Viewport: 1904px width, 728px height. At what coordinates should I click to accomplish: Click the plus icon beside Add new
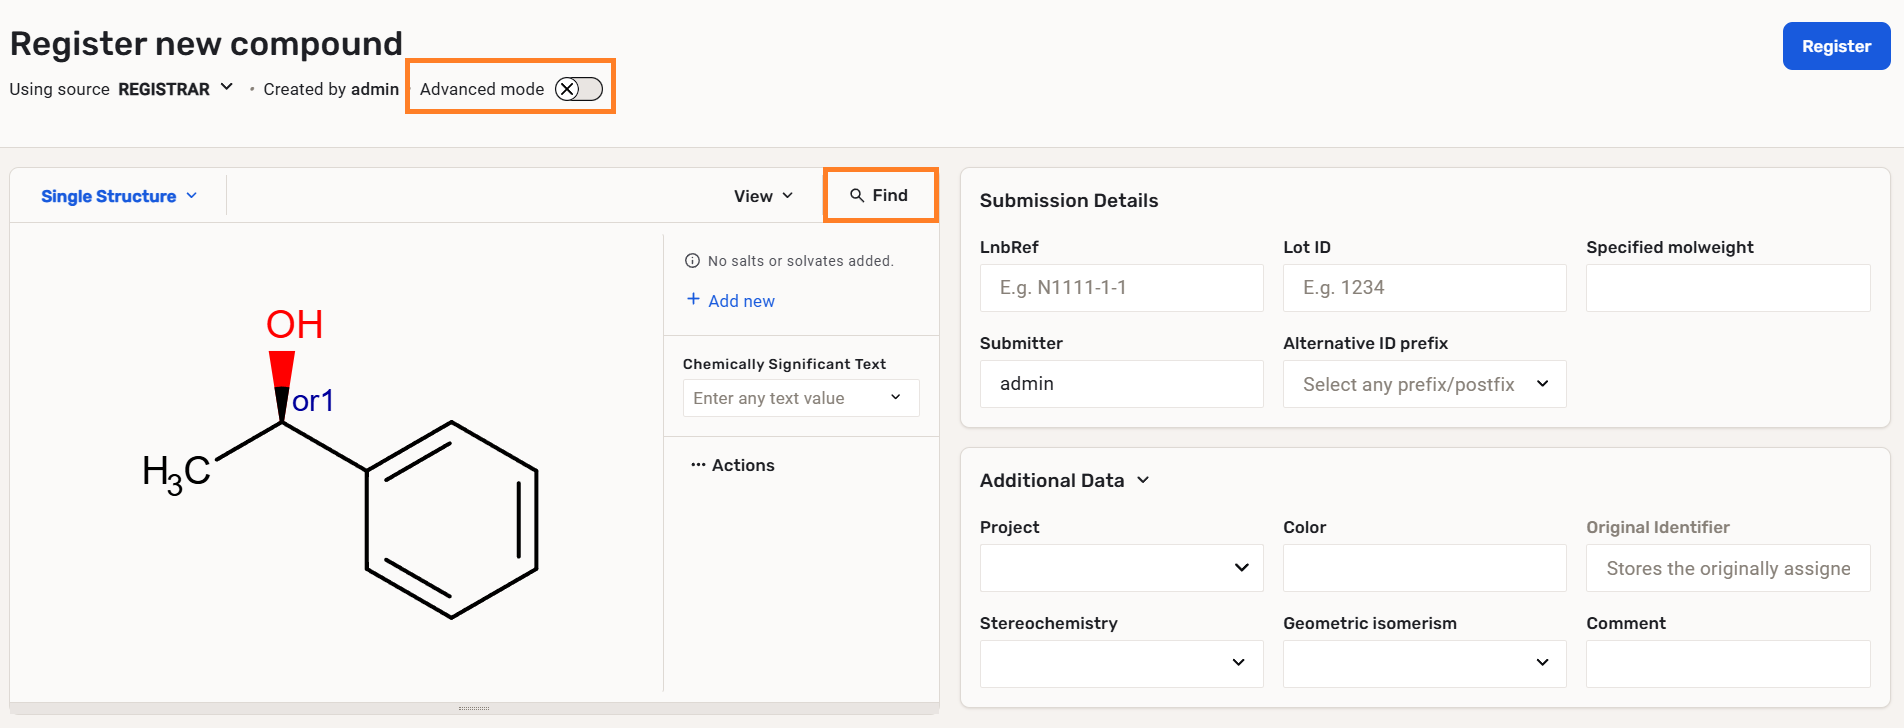pyautogui.click(x=693, y=299)
